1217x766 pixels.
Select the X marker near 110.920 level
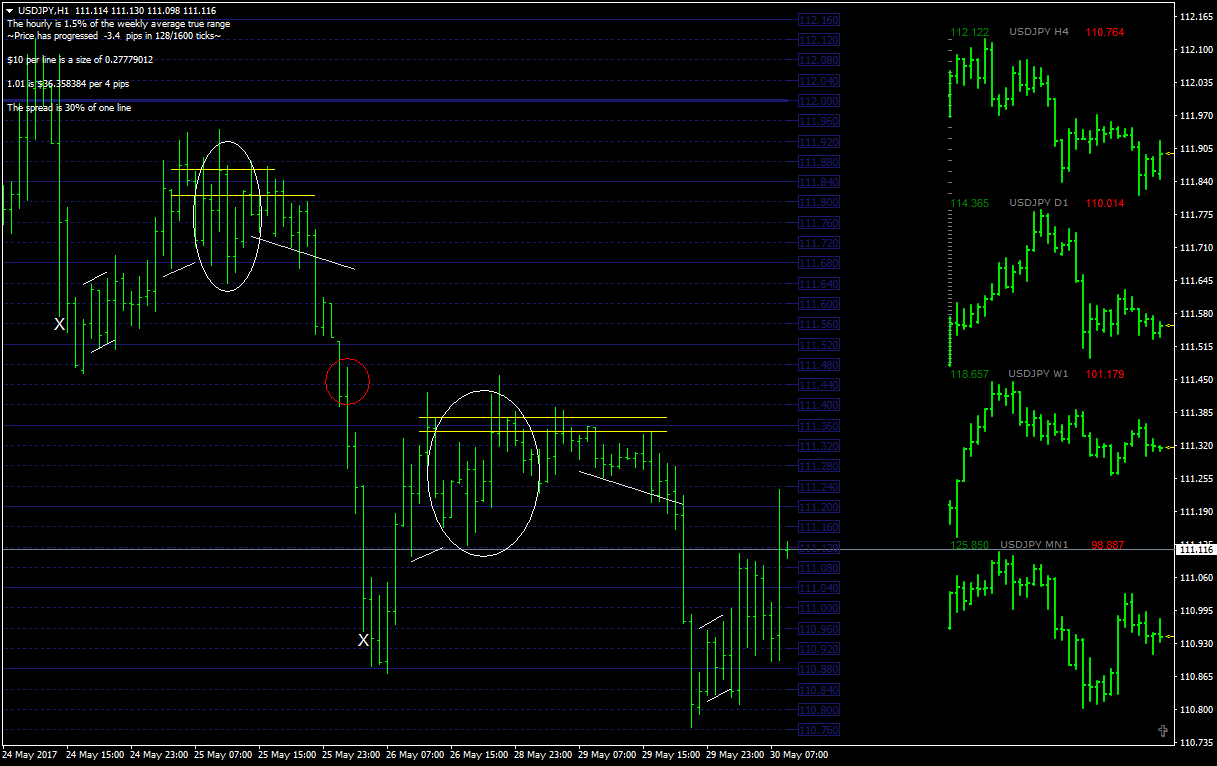coord(364,640)
